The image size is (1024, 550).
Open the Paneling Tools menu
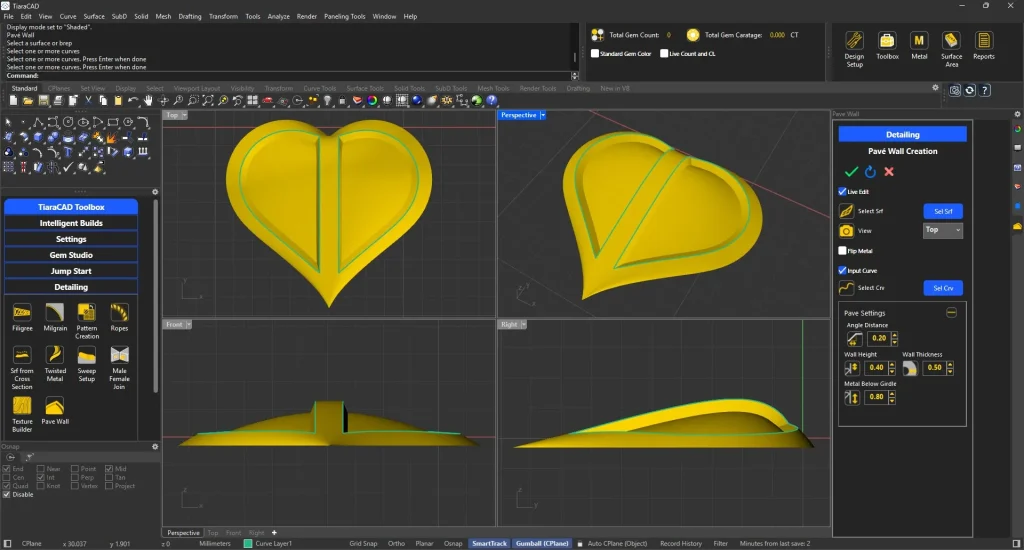344,17
